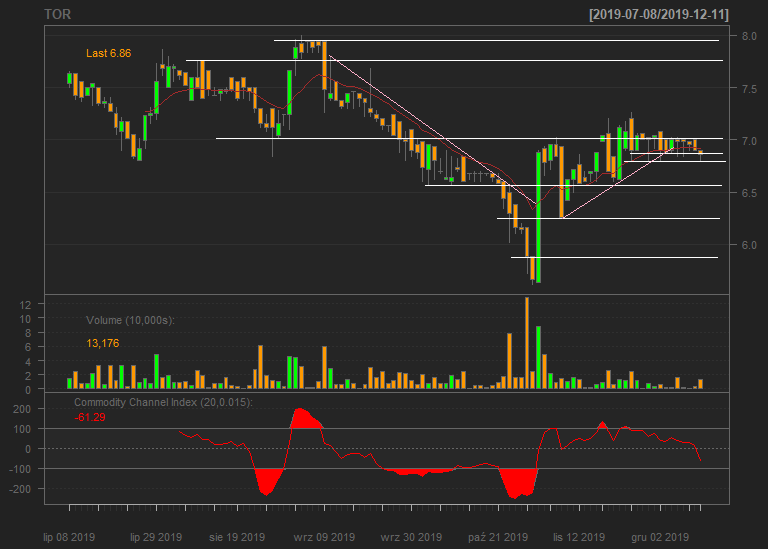Click the 7.0 price axis label

coord(749,141)
